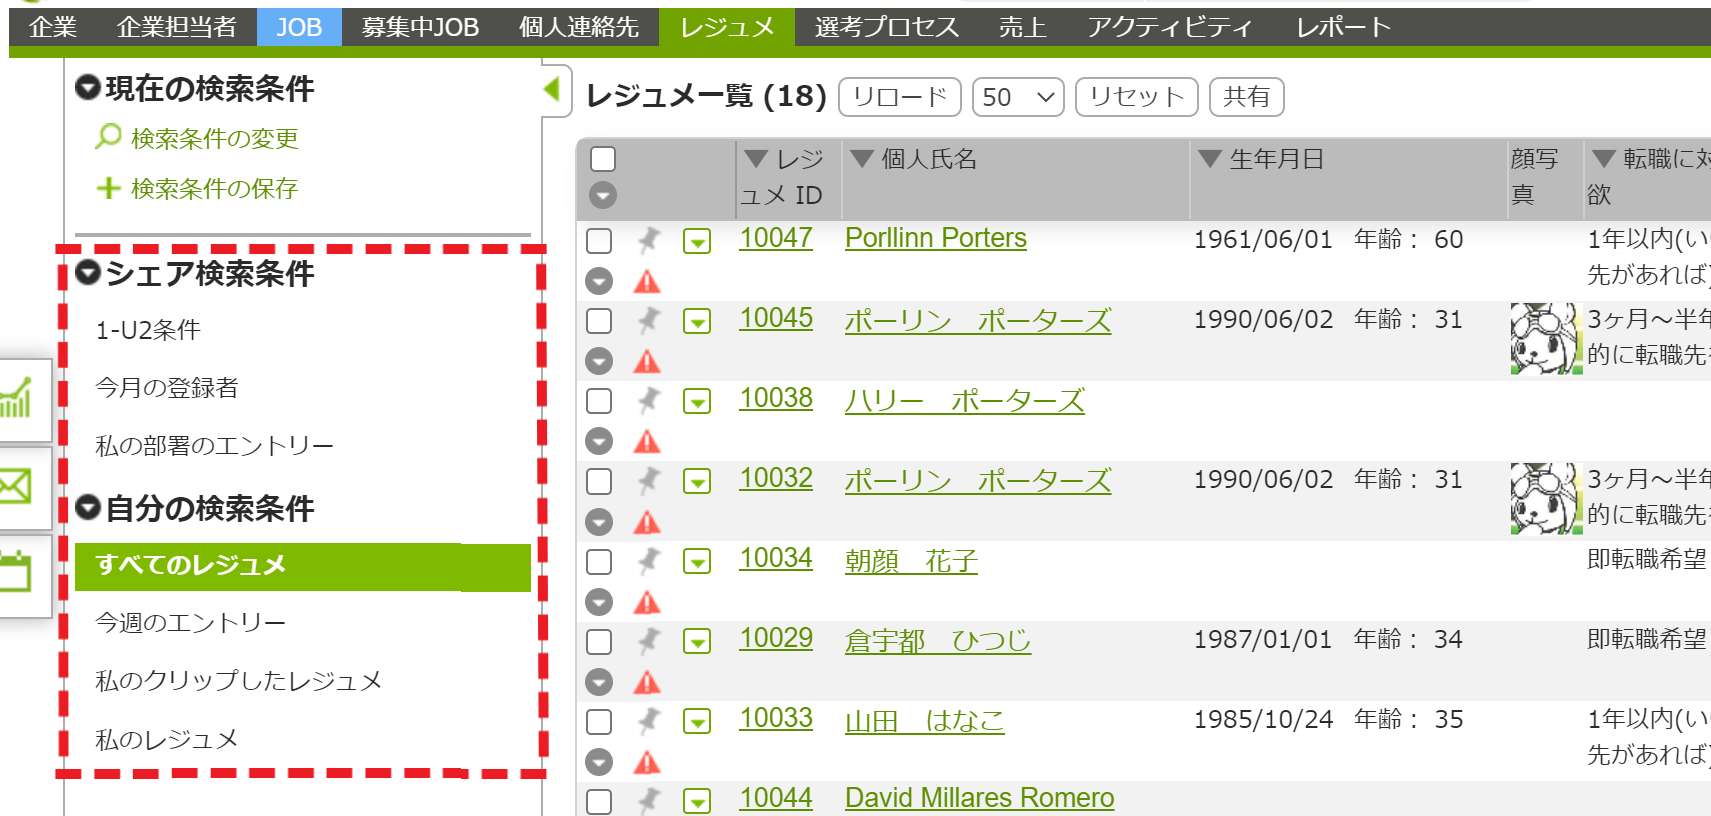Open green action dropdown for resume 10034
The image size is (1711, 816).
pos(697,561)
